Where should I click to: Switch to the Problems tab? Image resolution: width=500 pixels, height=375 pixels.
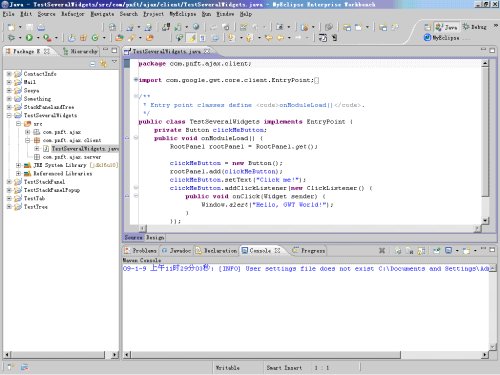point(141,250)
